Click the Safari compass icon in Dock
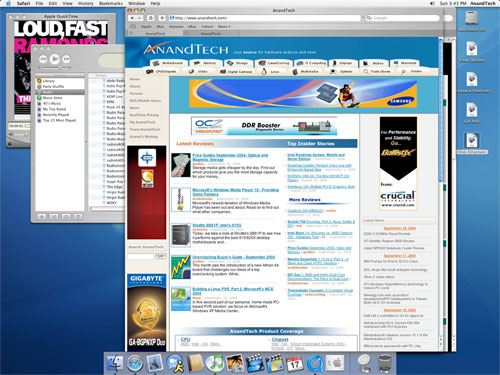 (x=135, y=363)
